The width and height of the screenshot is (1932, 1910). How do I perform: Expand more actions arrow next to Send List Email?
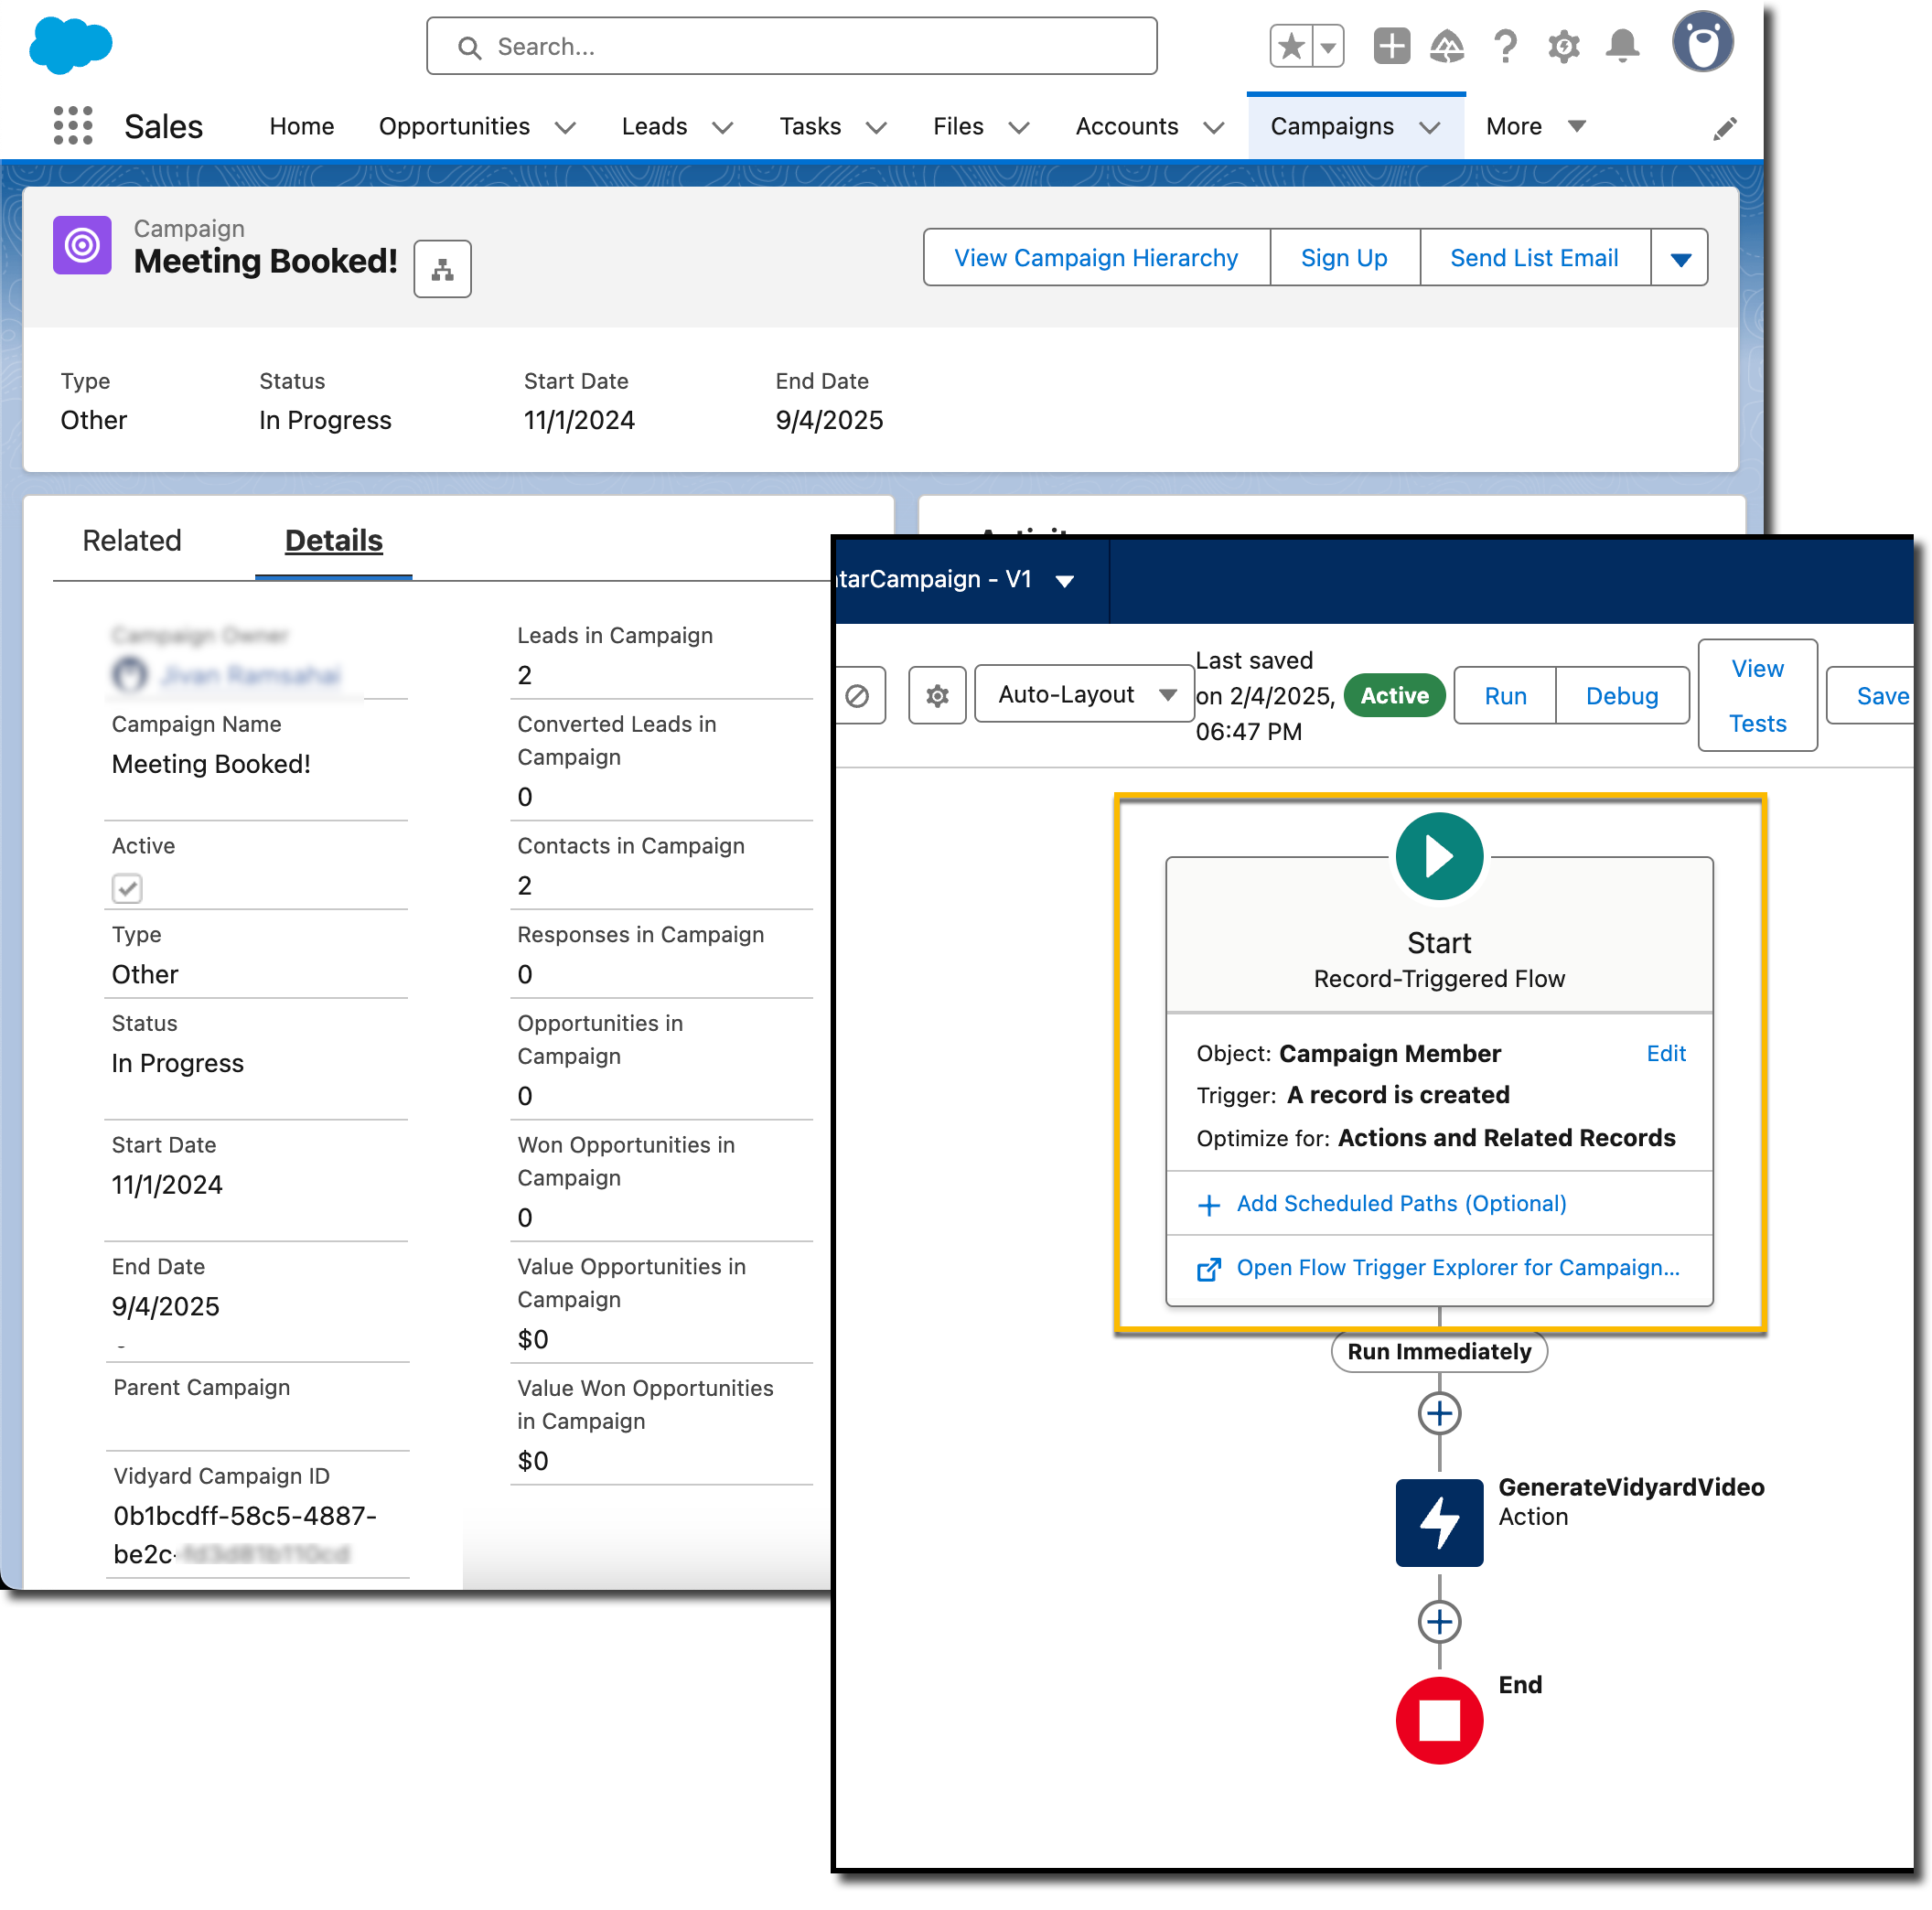[1679, 259]
